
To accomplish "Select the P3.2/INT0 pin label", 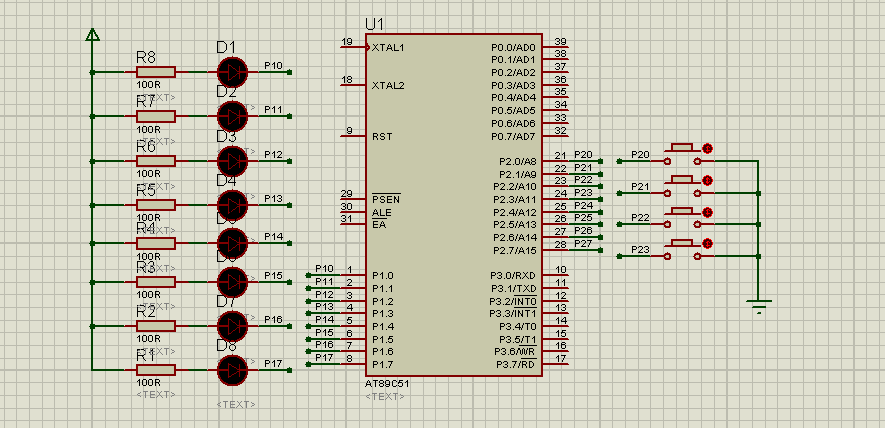I will (513, 301).
